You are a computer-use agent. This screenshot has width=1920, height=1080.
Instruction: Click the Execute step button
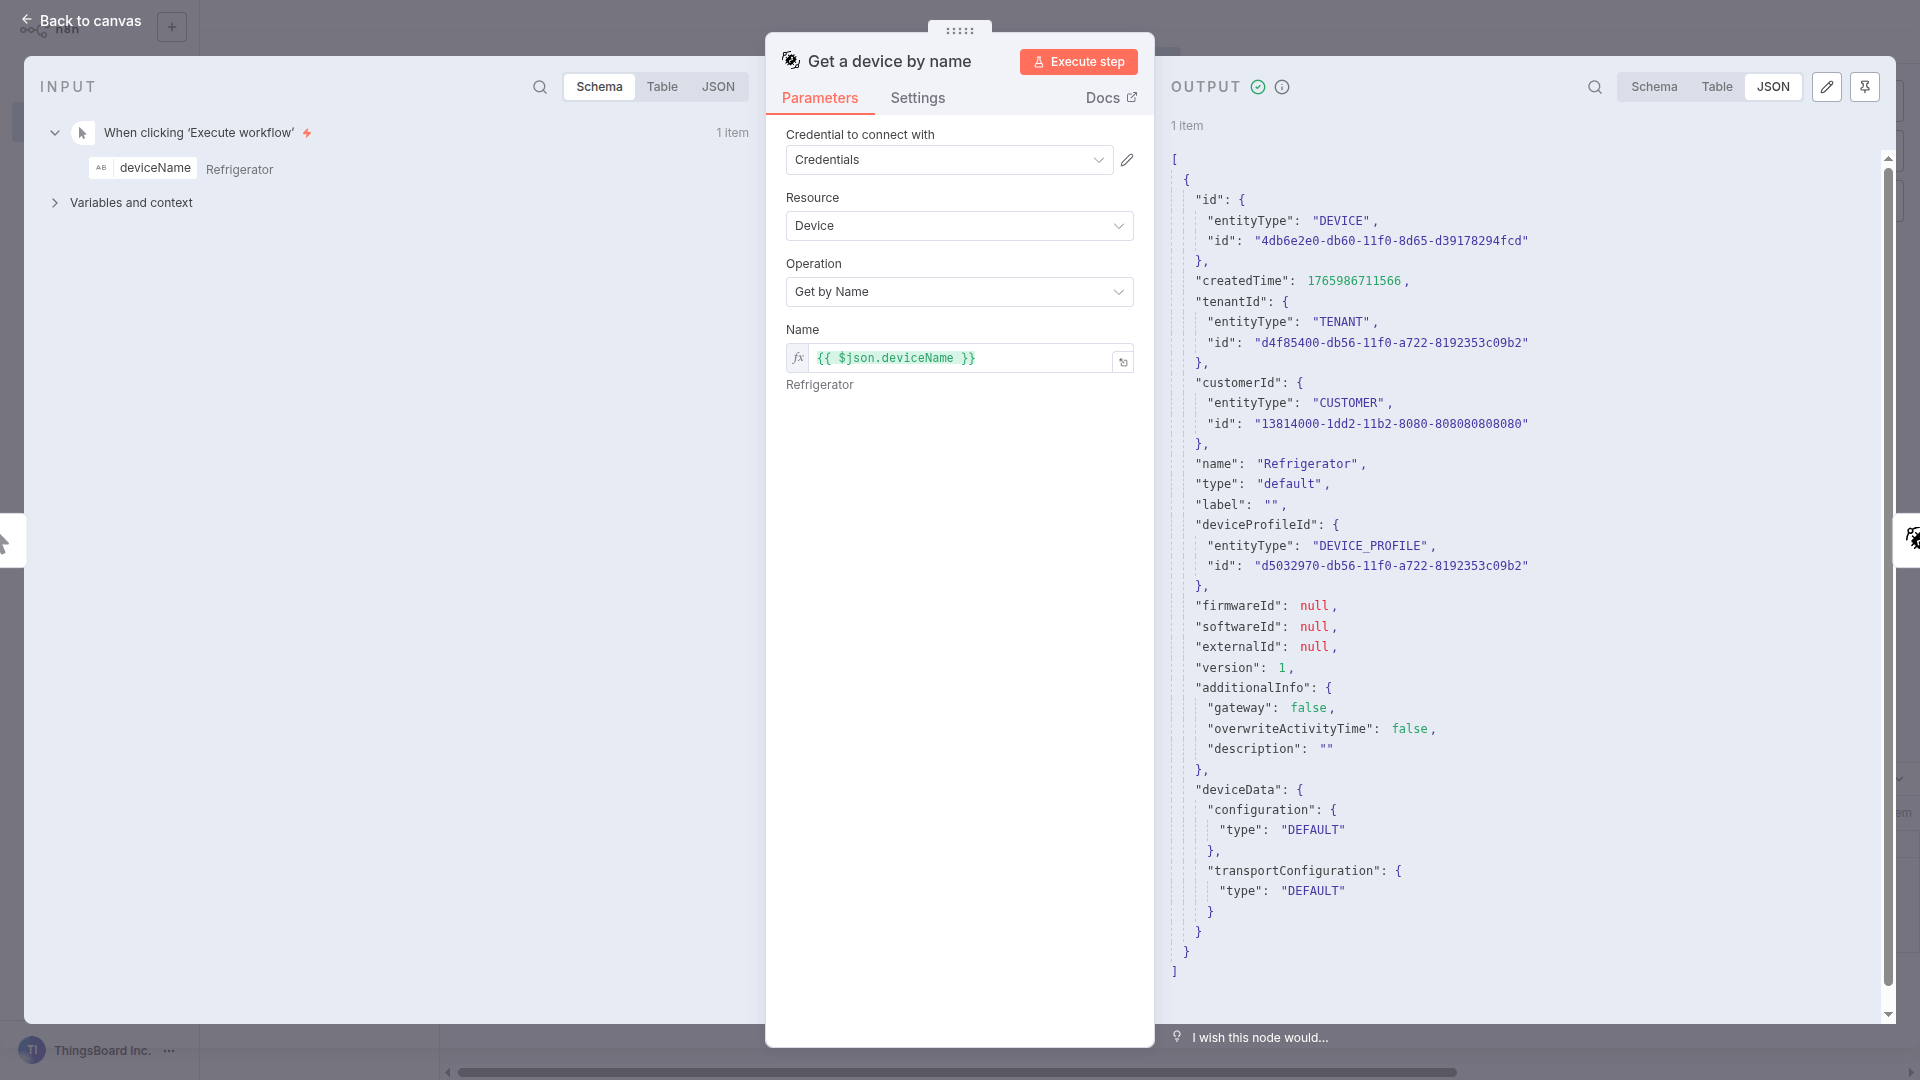tap(1078, 62)
